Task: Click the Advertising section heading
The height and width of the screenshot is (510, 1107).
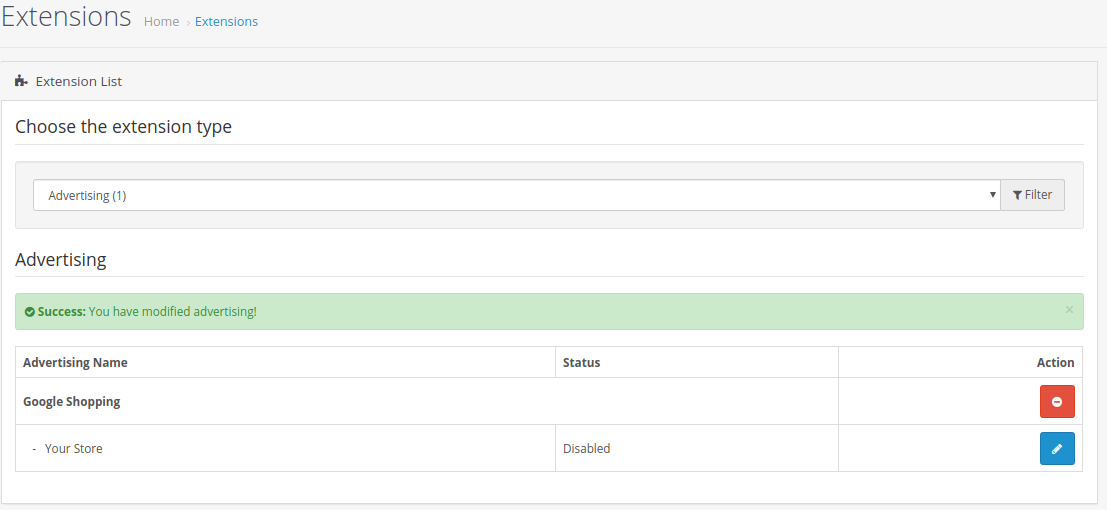Action: (61, 260)
